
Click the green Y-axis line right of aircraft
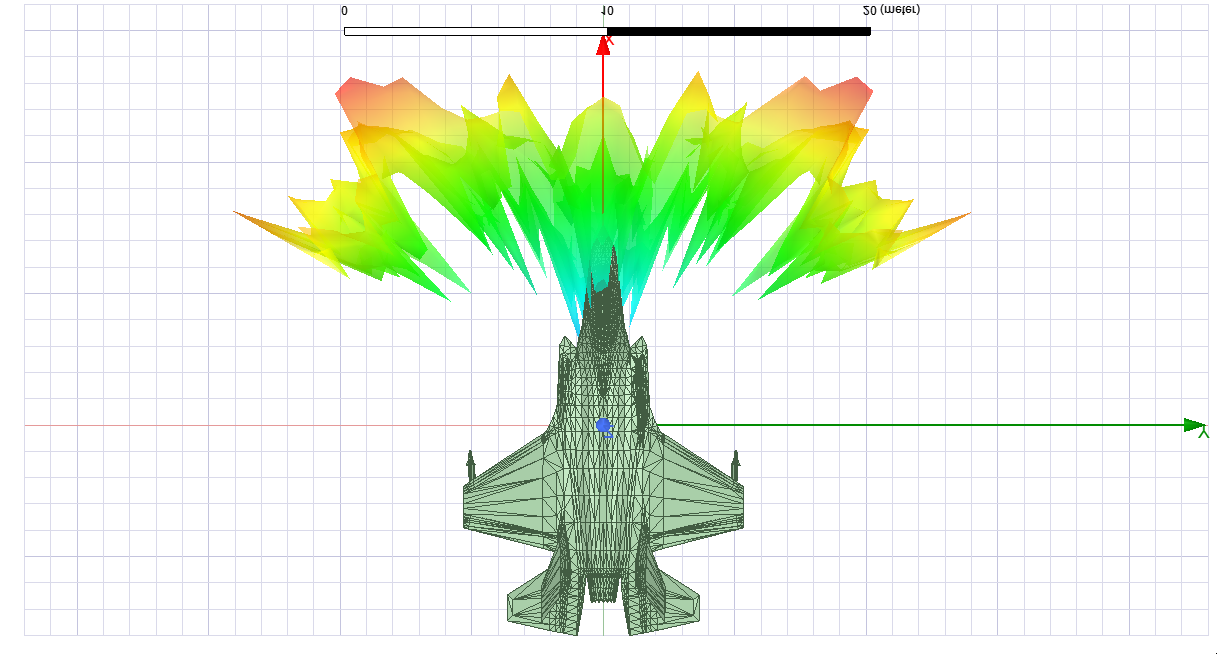[900, 425]
